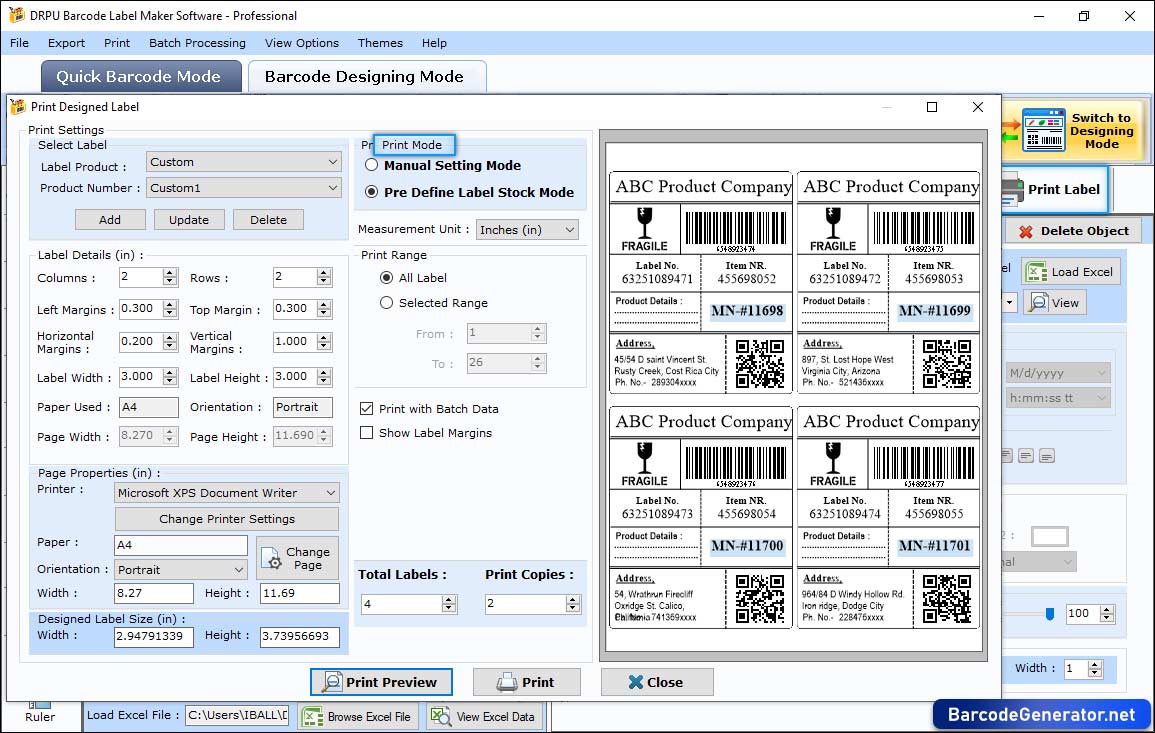
Task: Expand the Label Product dropdown
Action: click(244, 162)
